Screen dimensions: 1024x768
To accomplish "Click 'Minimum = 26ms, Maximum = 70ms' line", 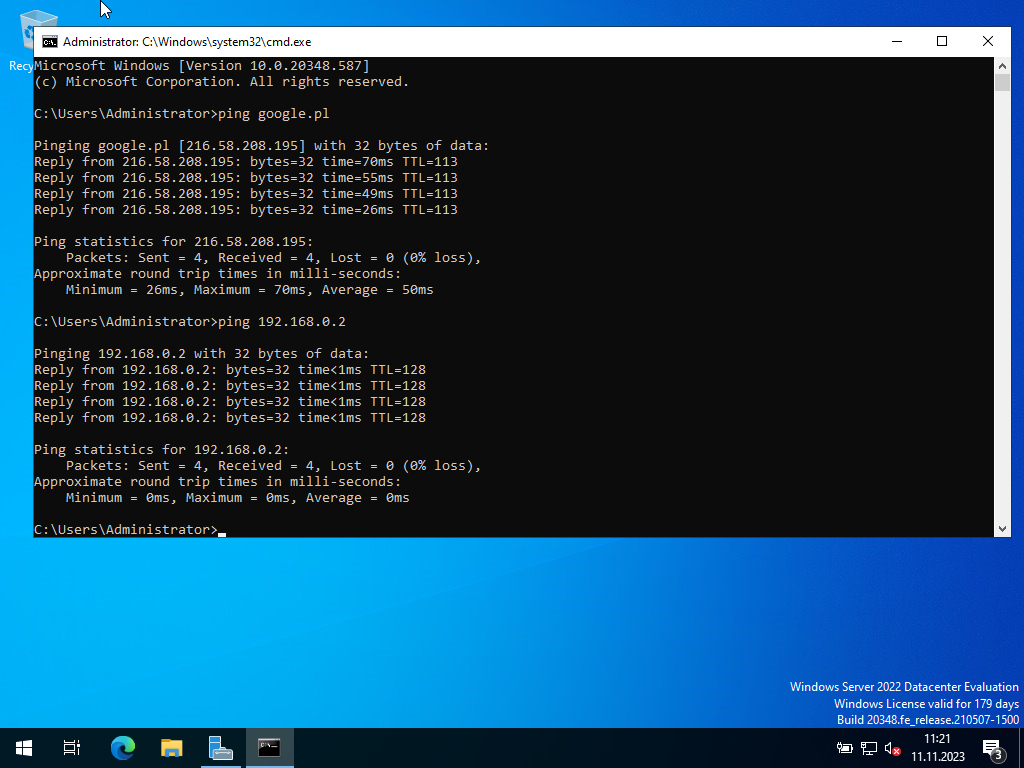I will (x=249, y=289).
